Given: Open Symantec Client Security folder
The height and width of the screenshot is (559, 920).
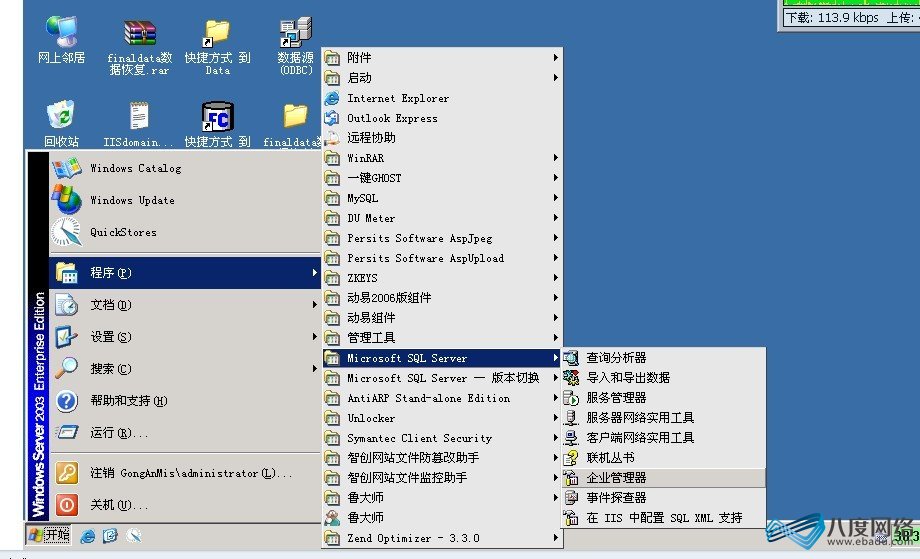Looking at the screenshot, I should [442, 438].
